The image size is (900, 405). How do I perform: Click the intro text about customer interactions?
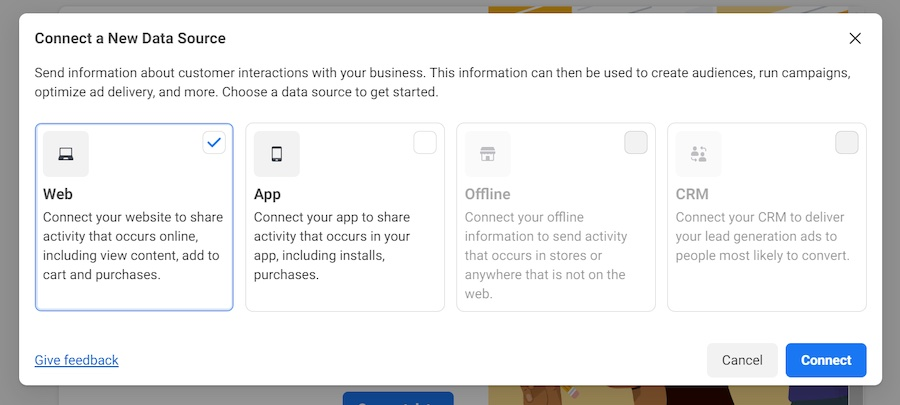pos(443,83)
